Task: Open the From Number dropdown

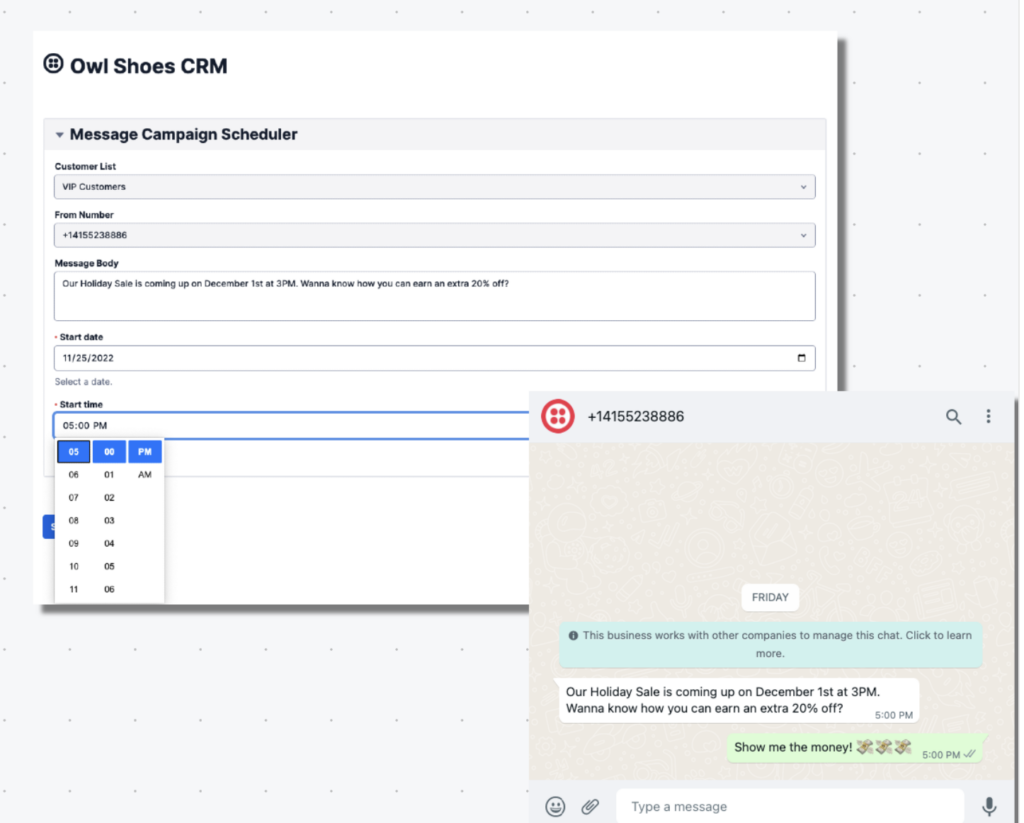Action: (434, 234)
